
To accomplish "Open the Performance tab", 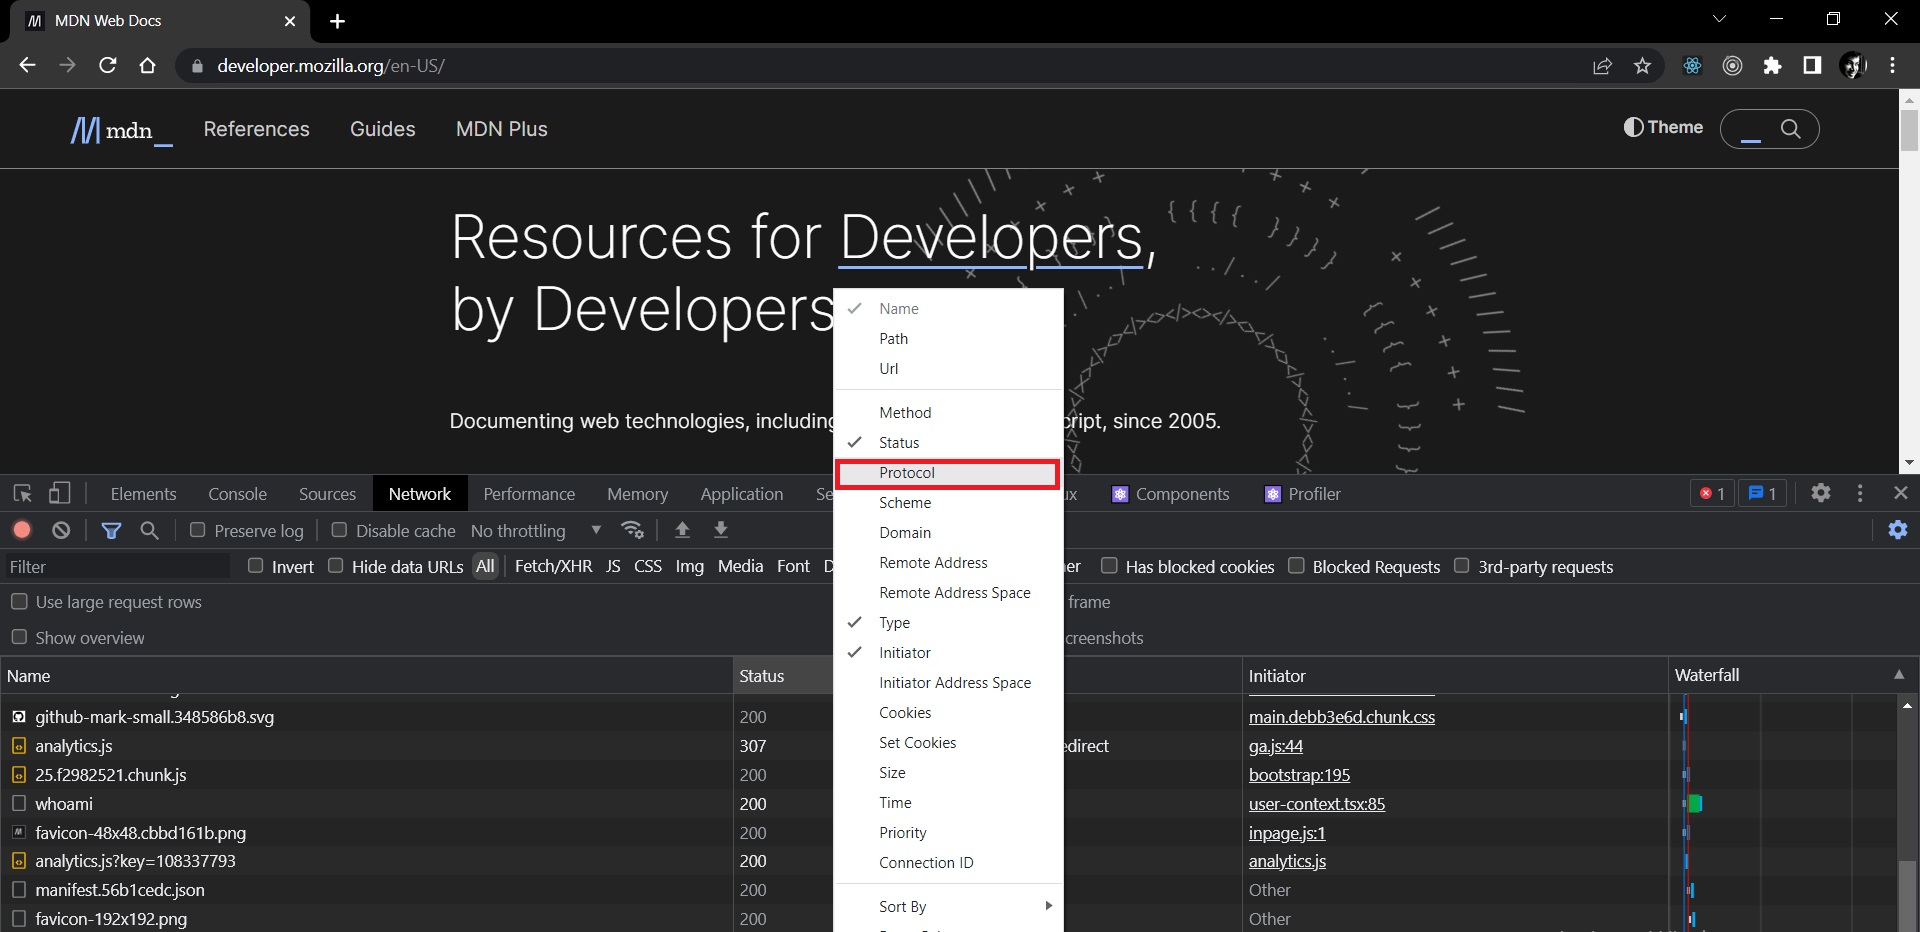I will [x=529, y=494].
